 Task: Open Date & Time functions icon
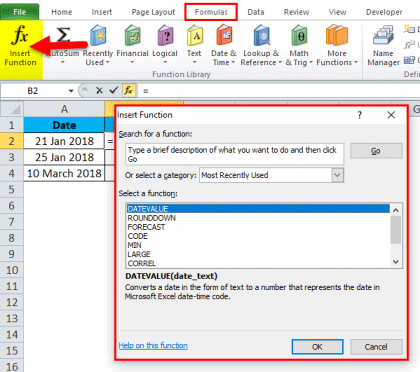point(224,35)
